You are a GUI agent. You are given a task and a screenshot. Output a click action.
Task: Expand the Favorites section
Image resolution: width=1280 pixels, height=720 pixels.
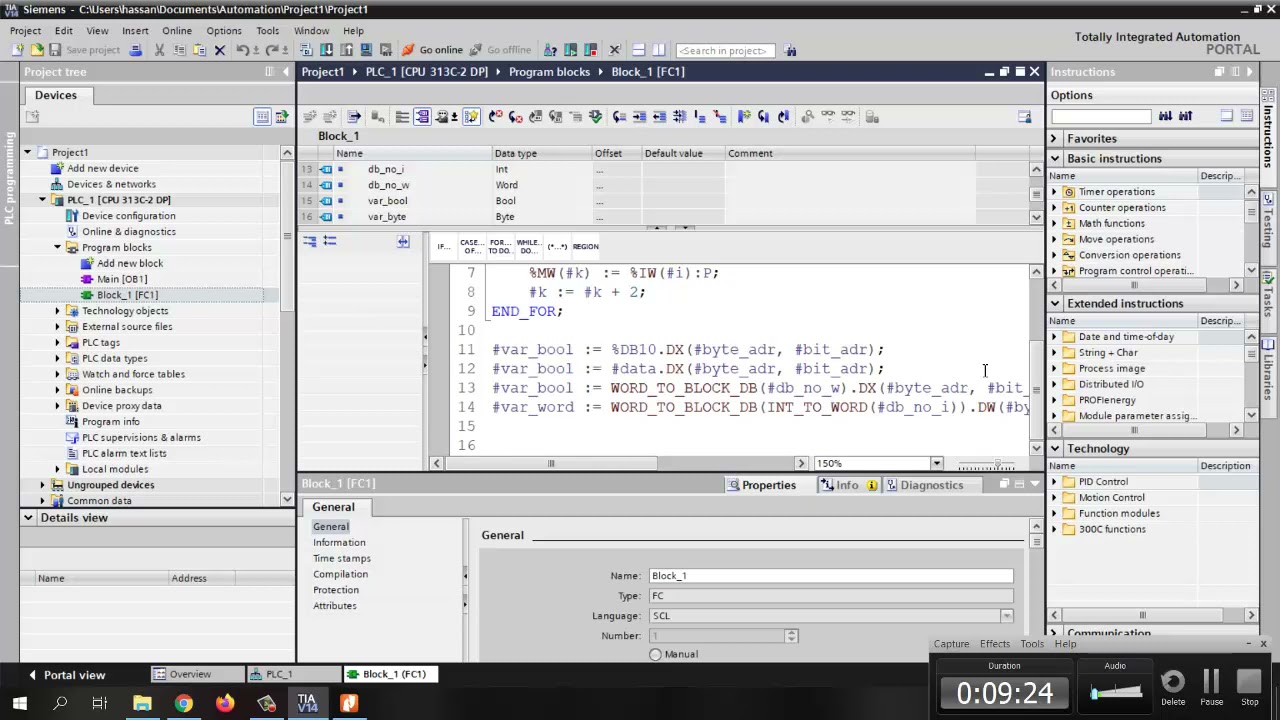pos(1054,138)
